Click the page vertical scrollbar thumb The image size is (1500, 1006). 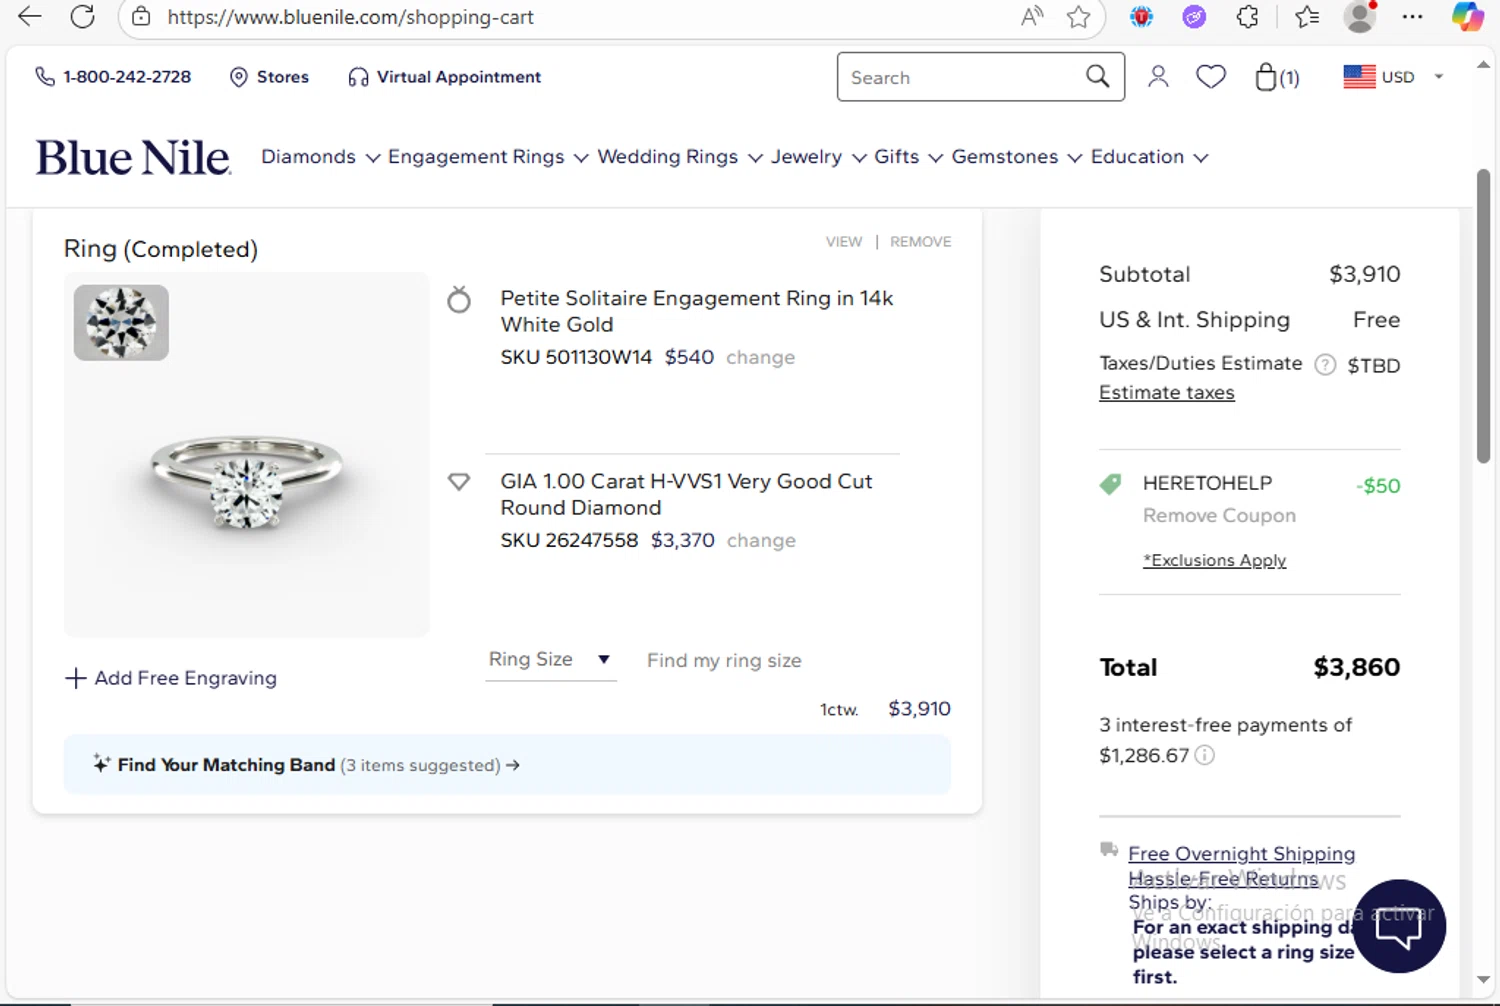(x=1484, y=317)
